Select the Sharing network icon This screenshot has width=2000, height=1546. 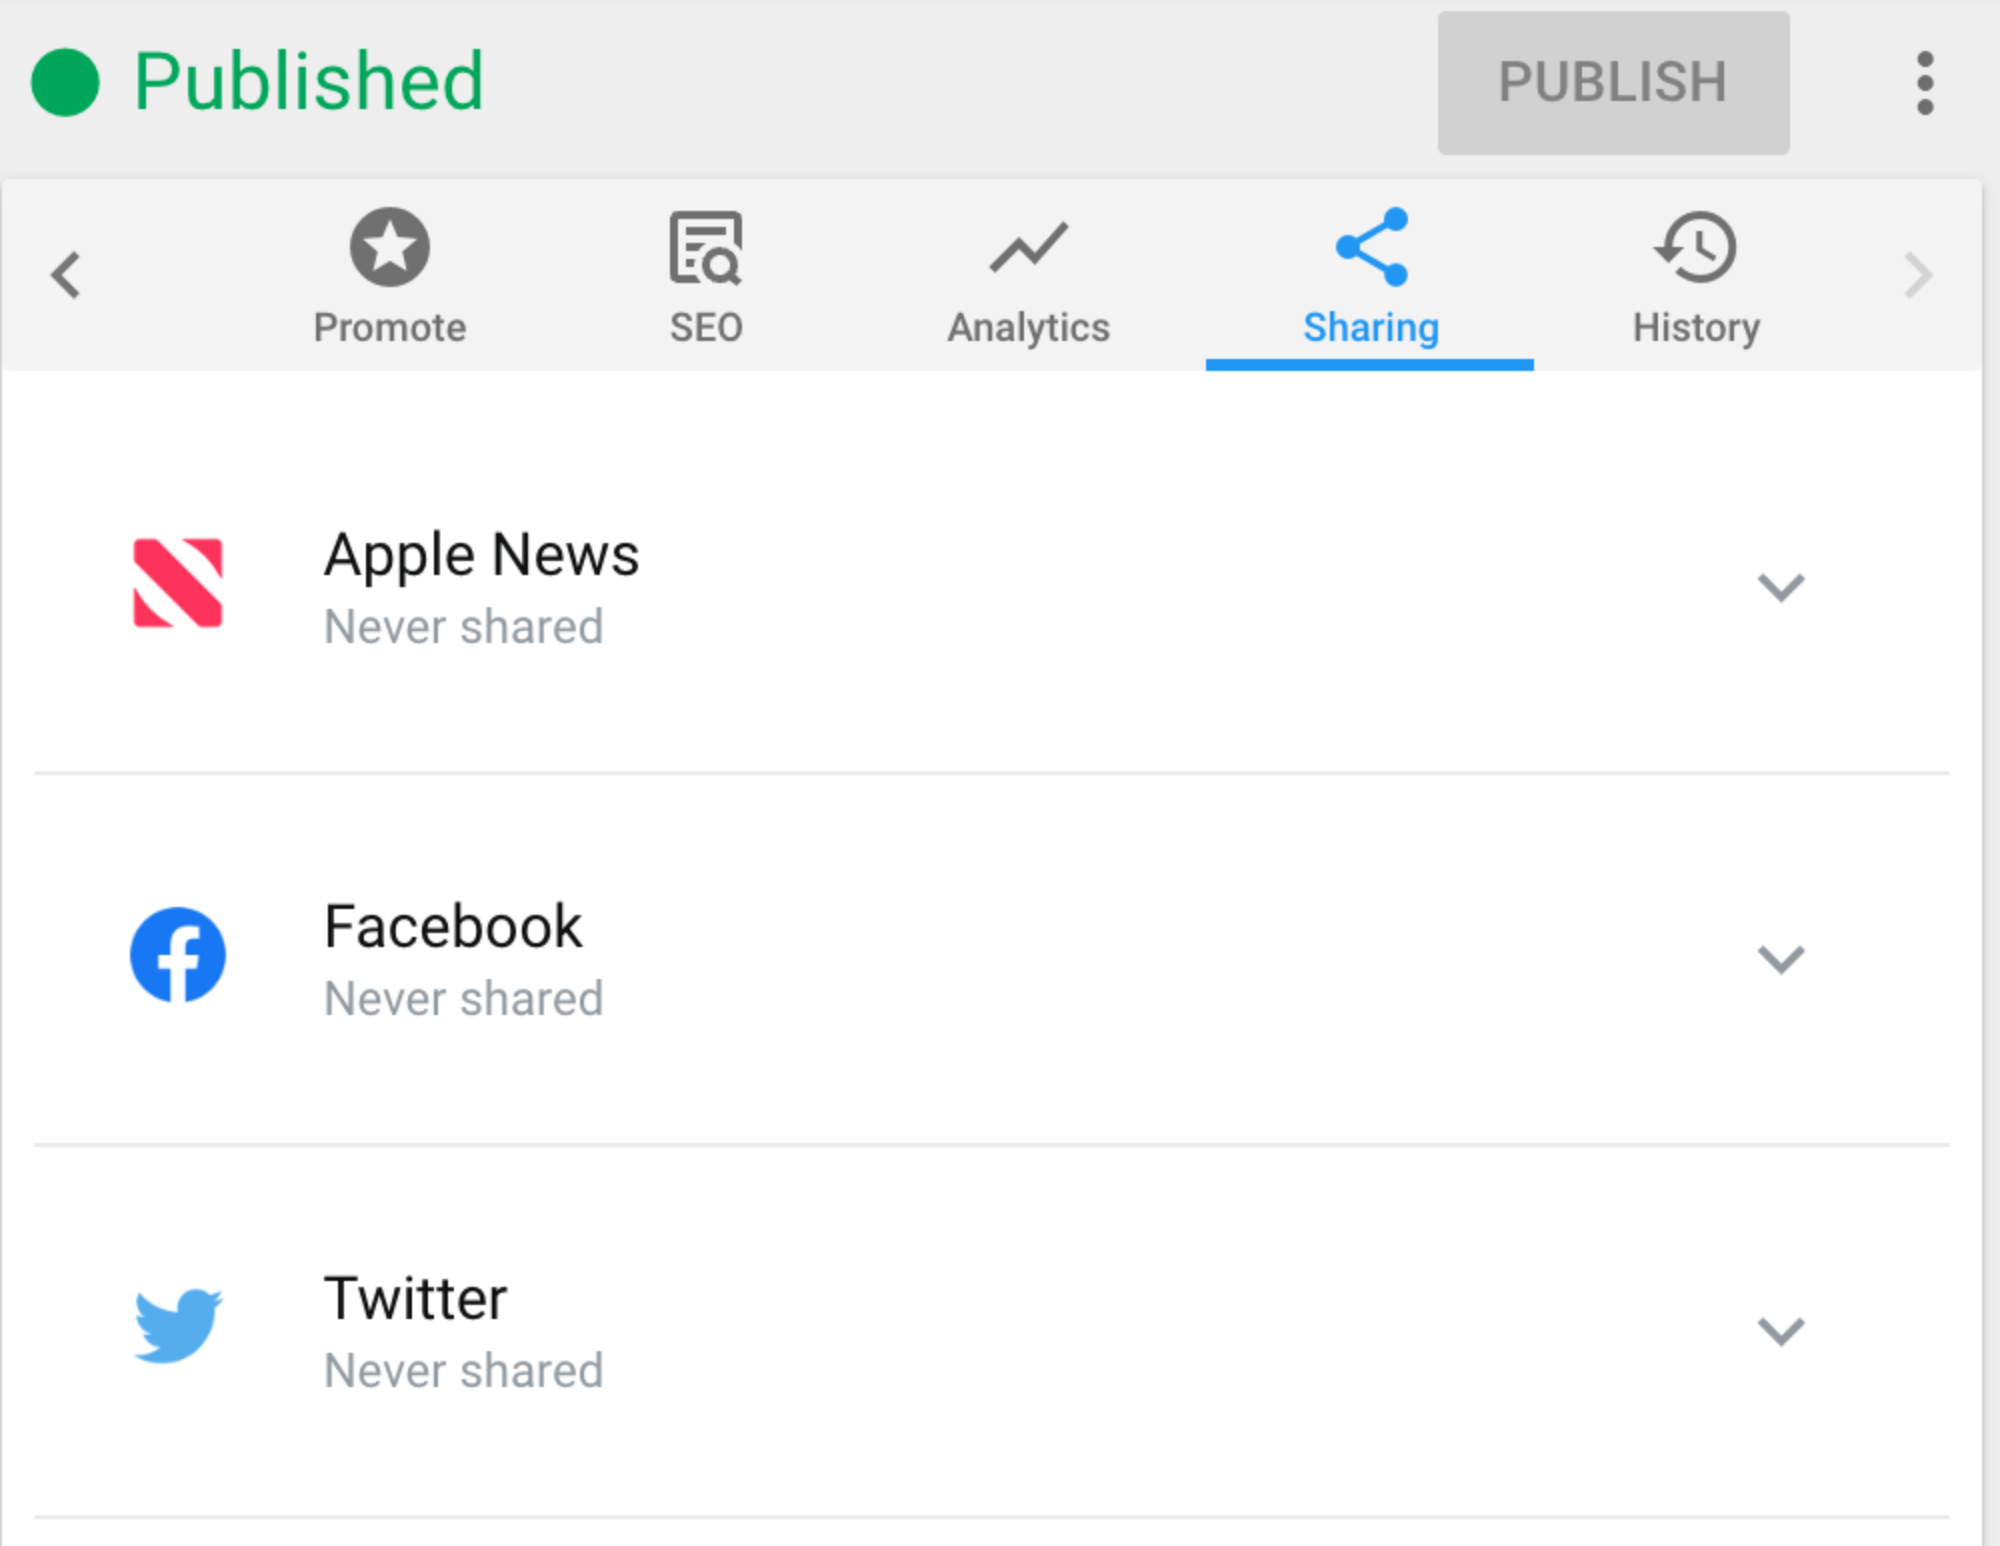pos(1371,247)
